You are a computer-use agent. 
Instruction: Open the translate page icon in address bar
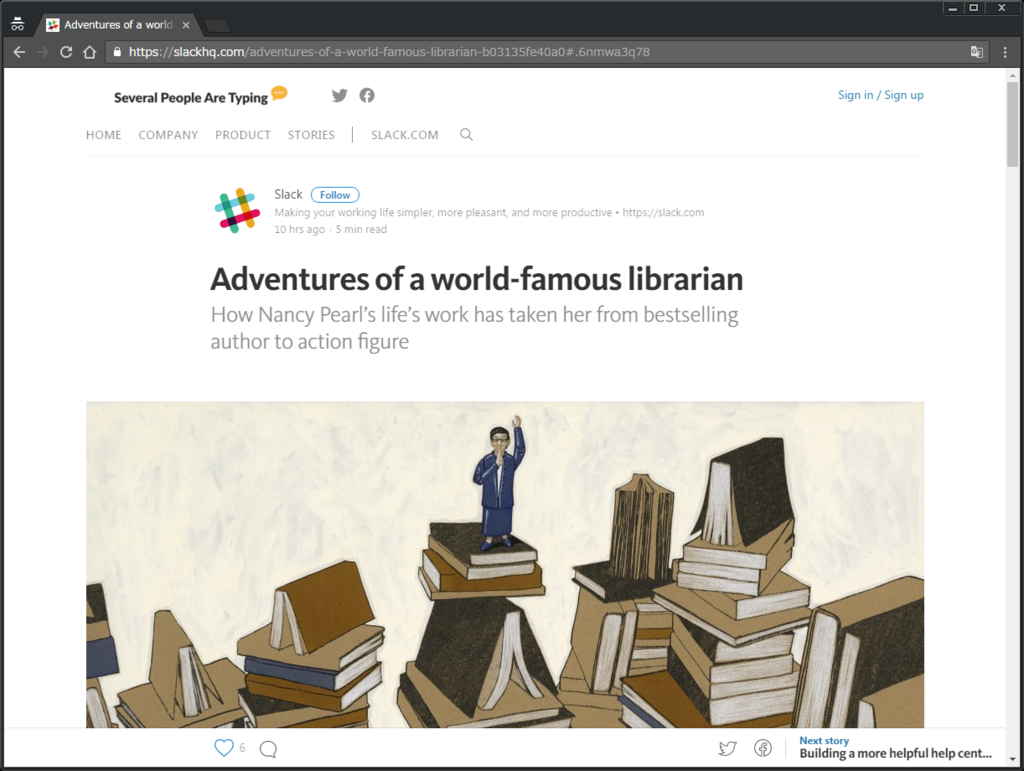[x=976, y=52]
